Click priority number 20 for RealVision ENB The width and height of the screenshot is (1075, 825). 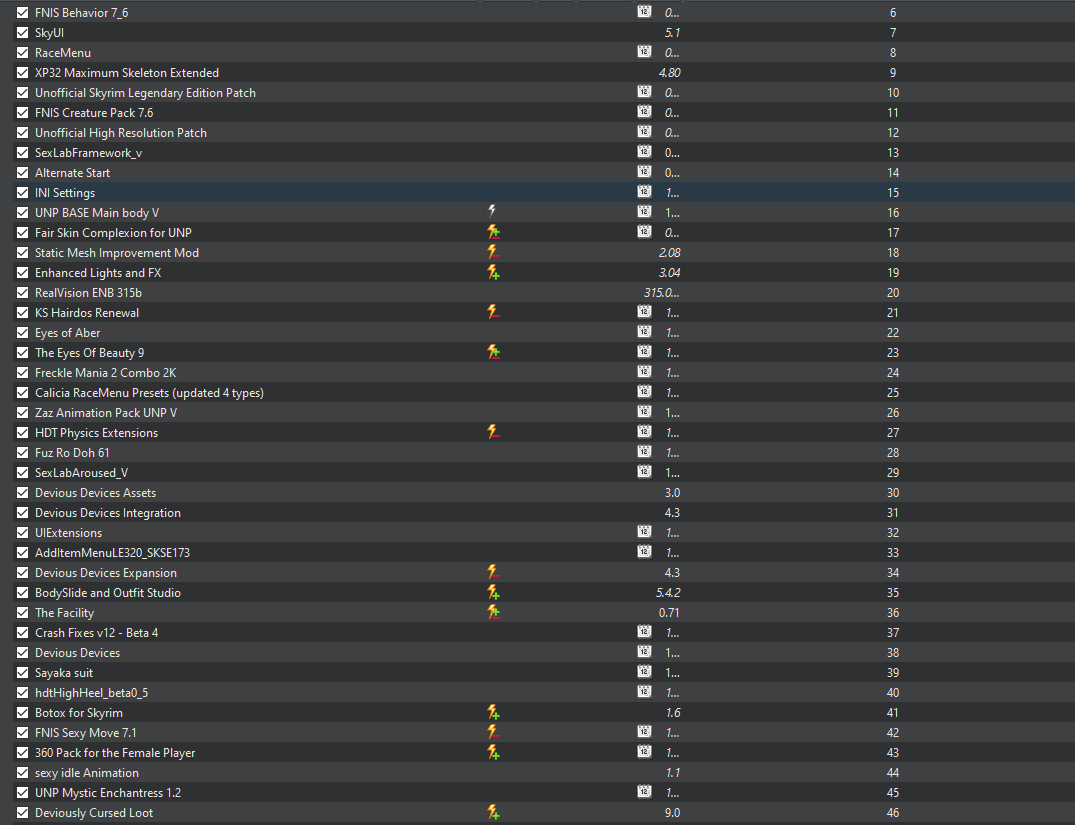[893, 292]
